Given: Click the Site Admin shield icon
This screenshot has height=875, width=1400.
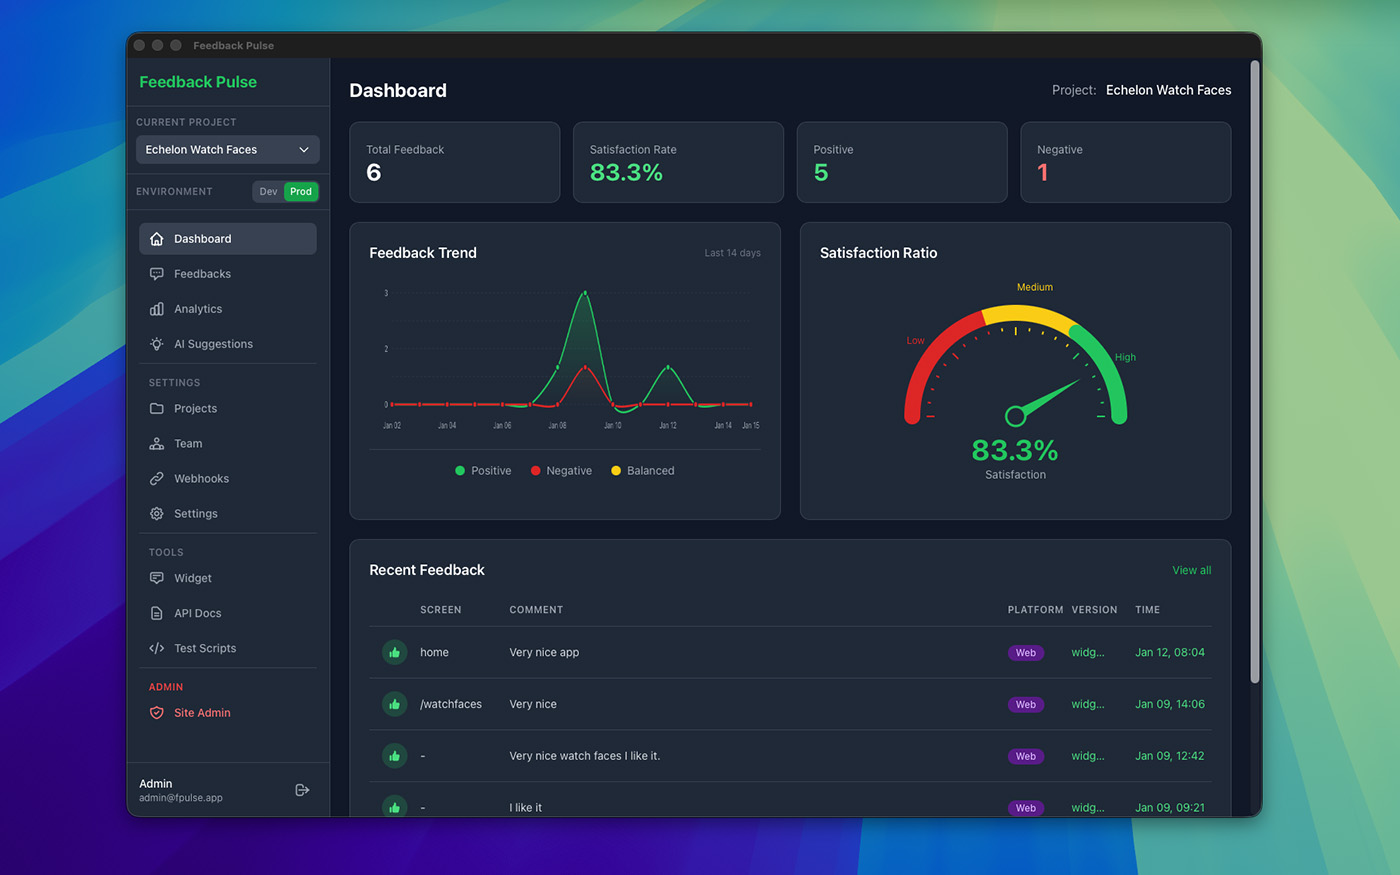Looking at the screenshot, I should pyautogui.click(x=155, y=713).
